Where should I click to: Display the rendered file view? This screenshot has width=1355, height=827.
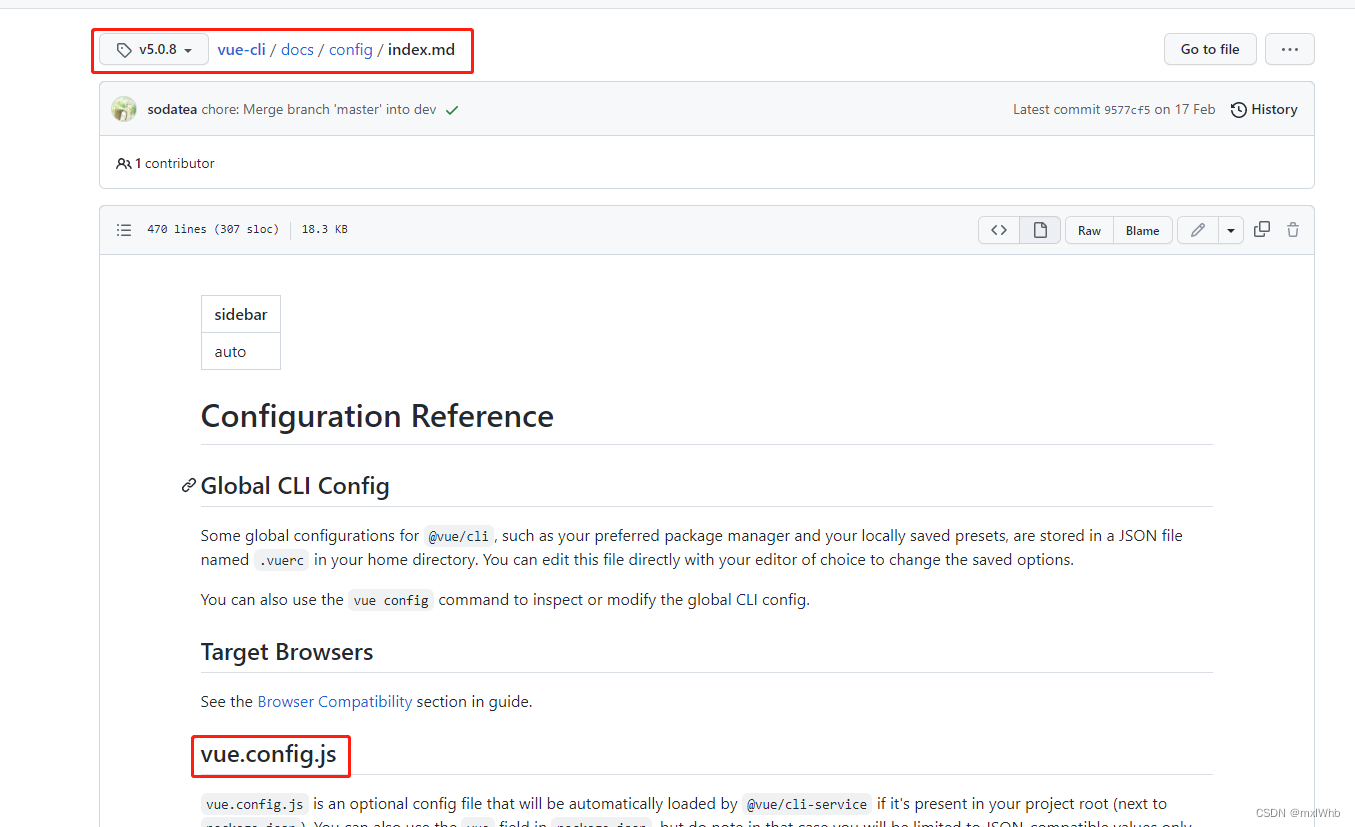(1040, 230)
